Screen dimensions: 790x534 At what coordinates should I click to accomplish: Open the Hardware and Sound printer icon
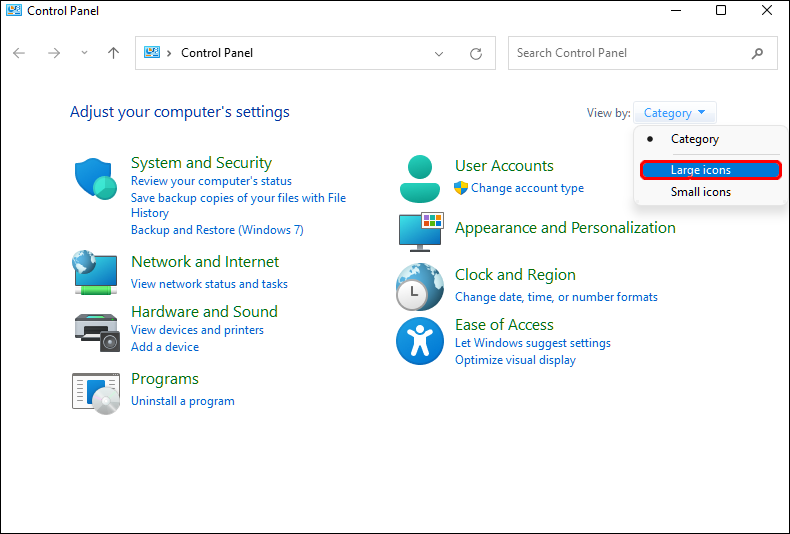(96, 330)
